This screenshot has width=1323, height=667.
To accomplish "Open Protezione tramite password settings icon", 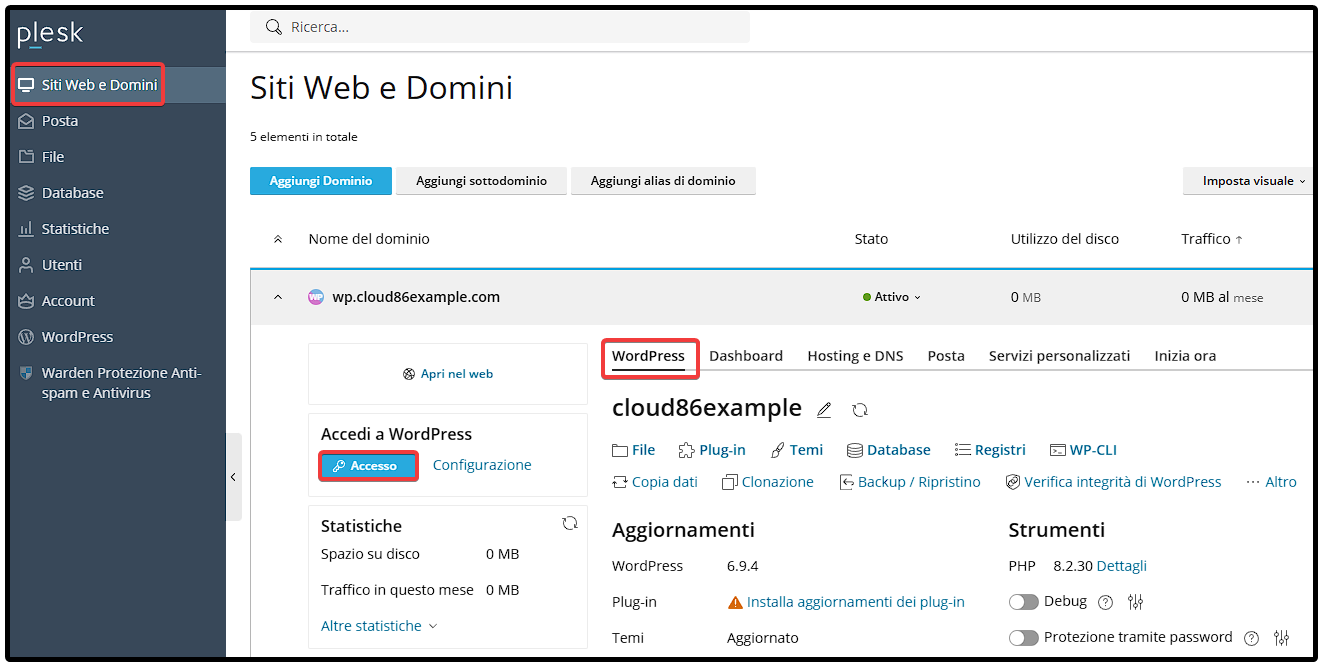I will coord(1282,638).
